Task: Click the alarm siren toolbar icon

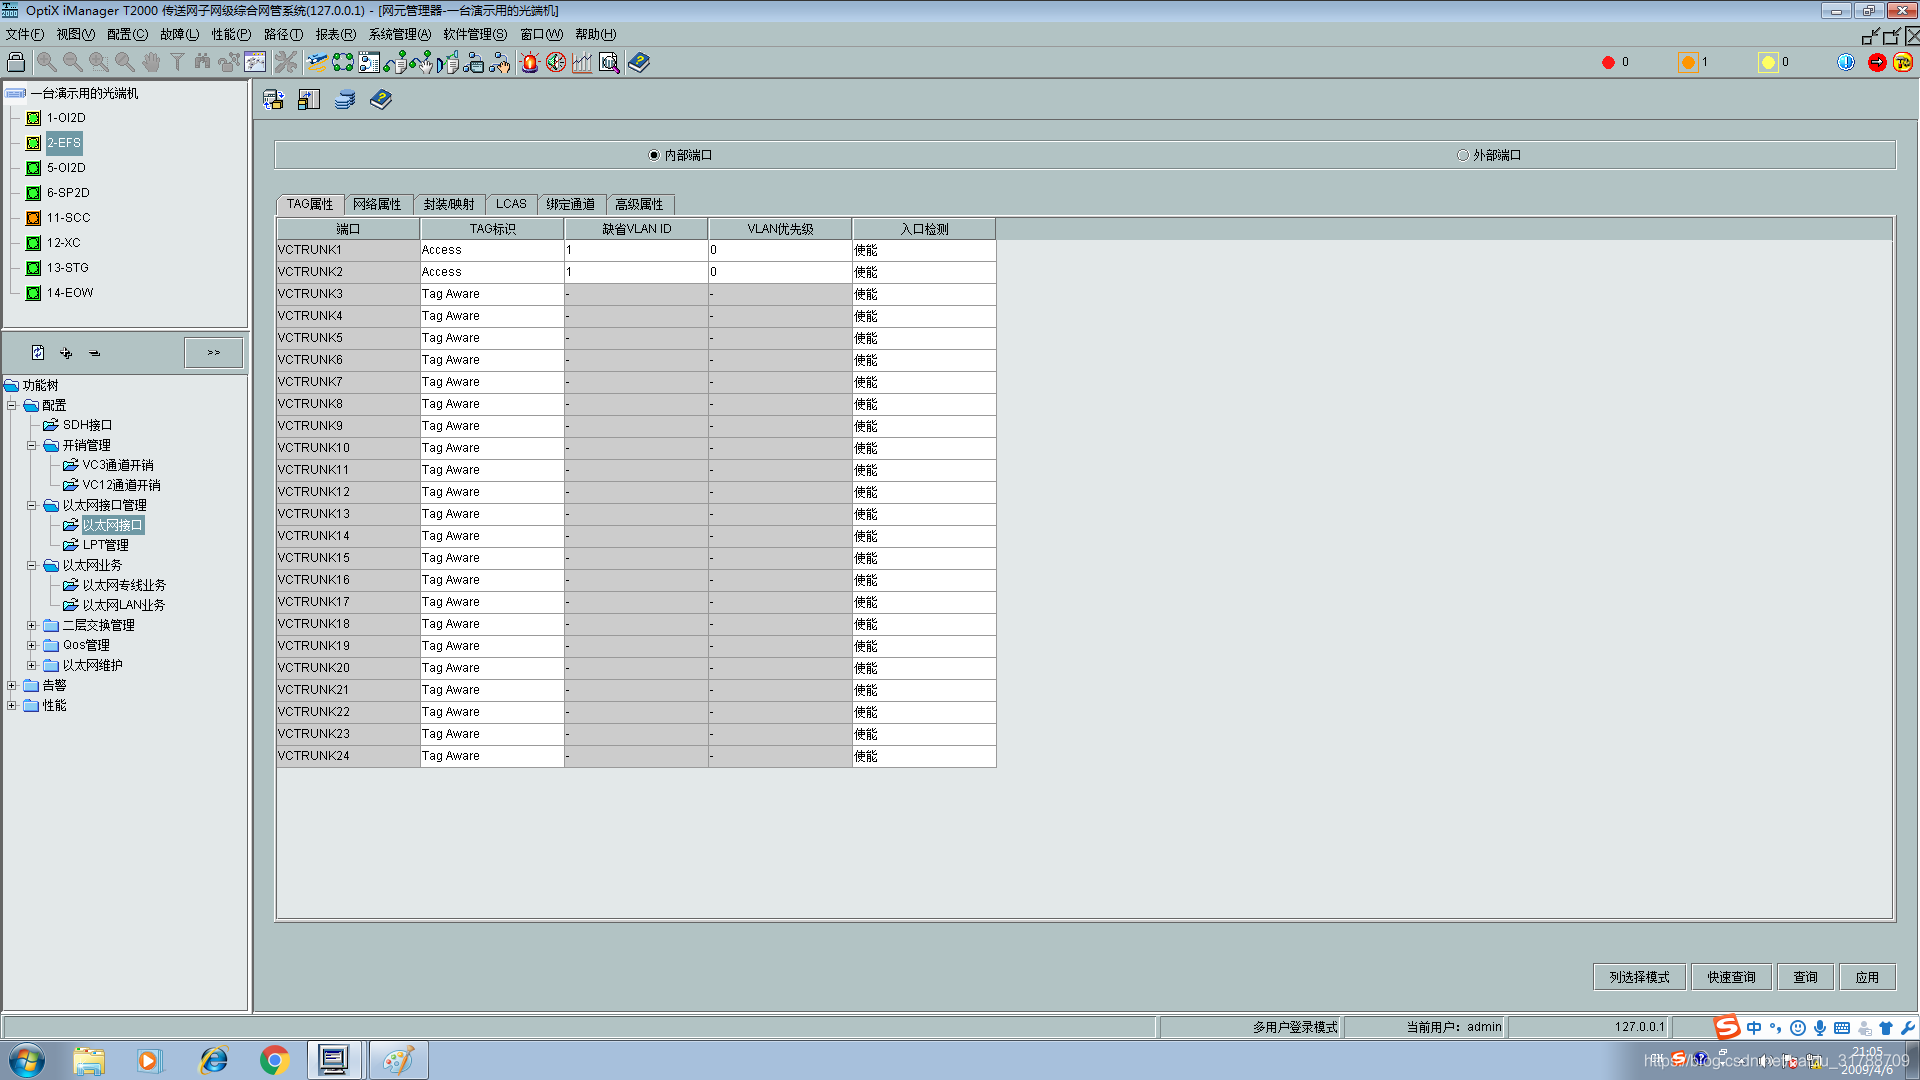Action: pyautogui.click(x=529, y=62)
